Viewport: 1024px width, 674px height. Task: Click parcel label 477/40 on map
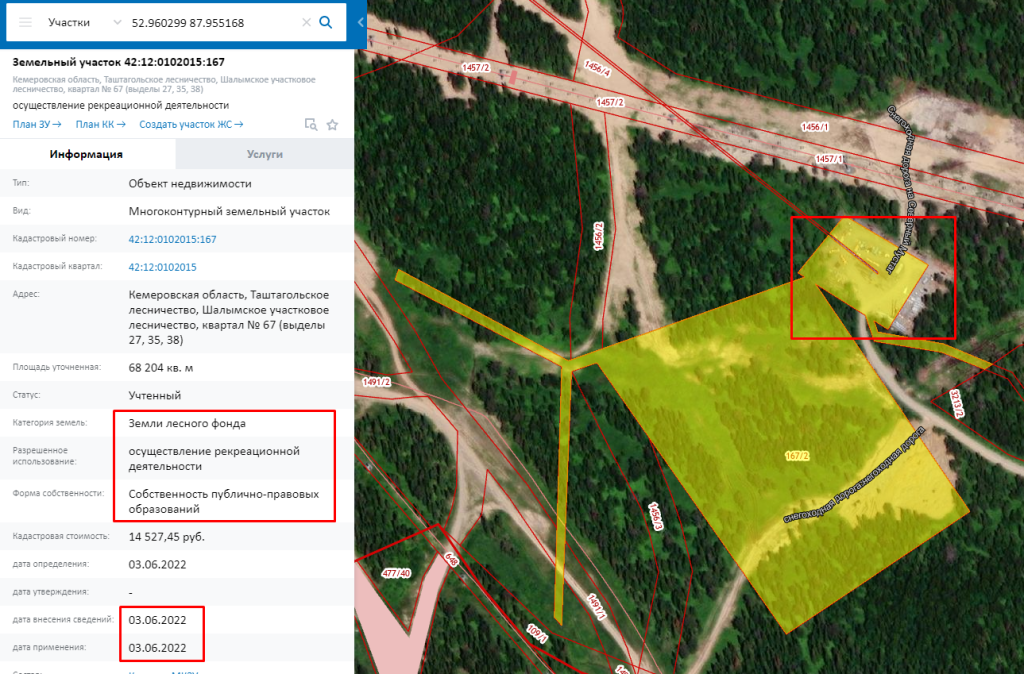click(397, 573)
